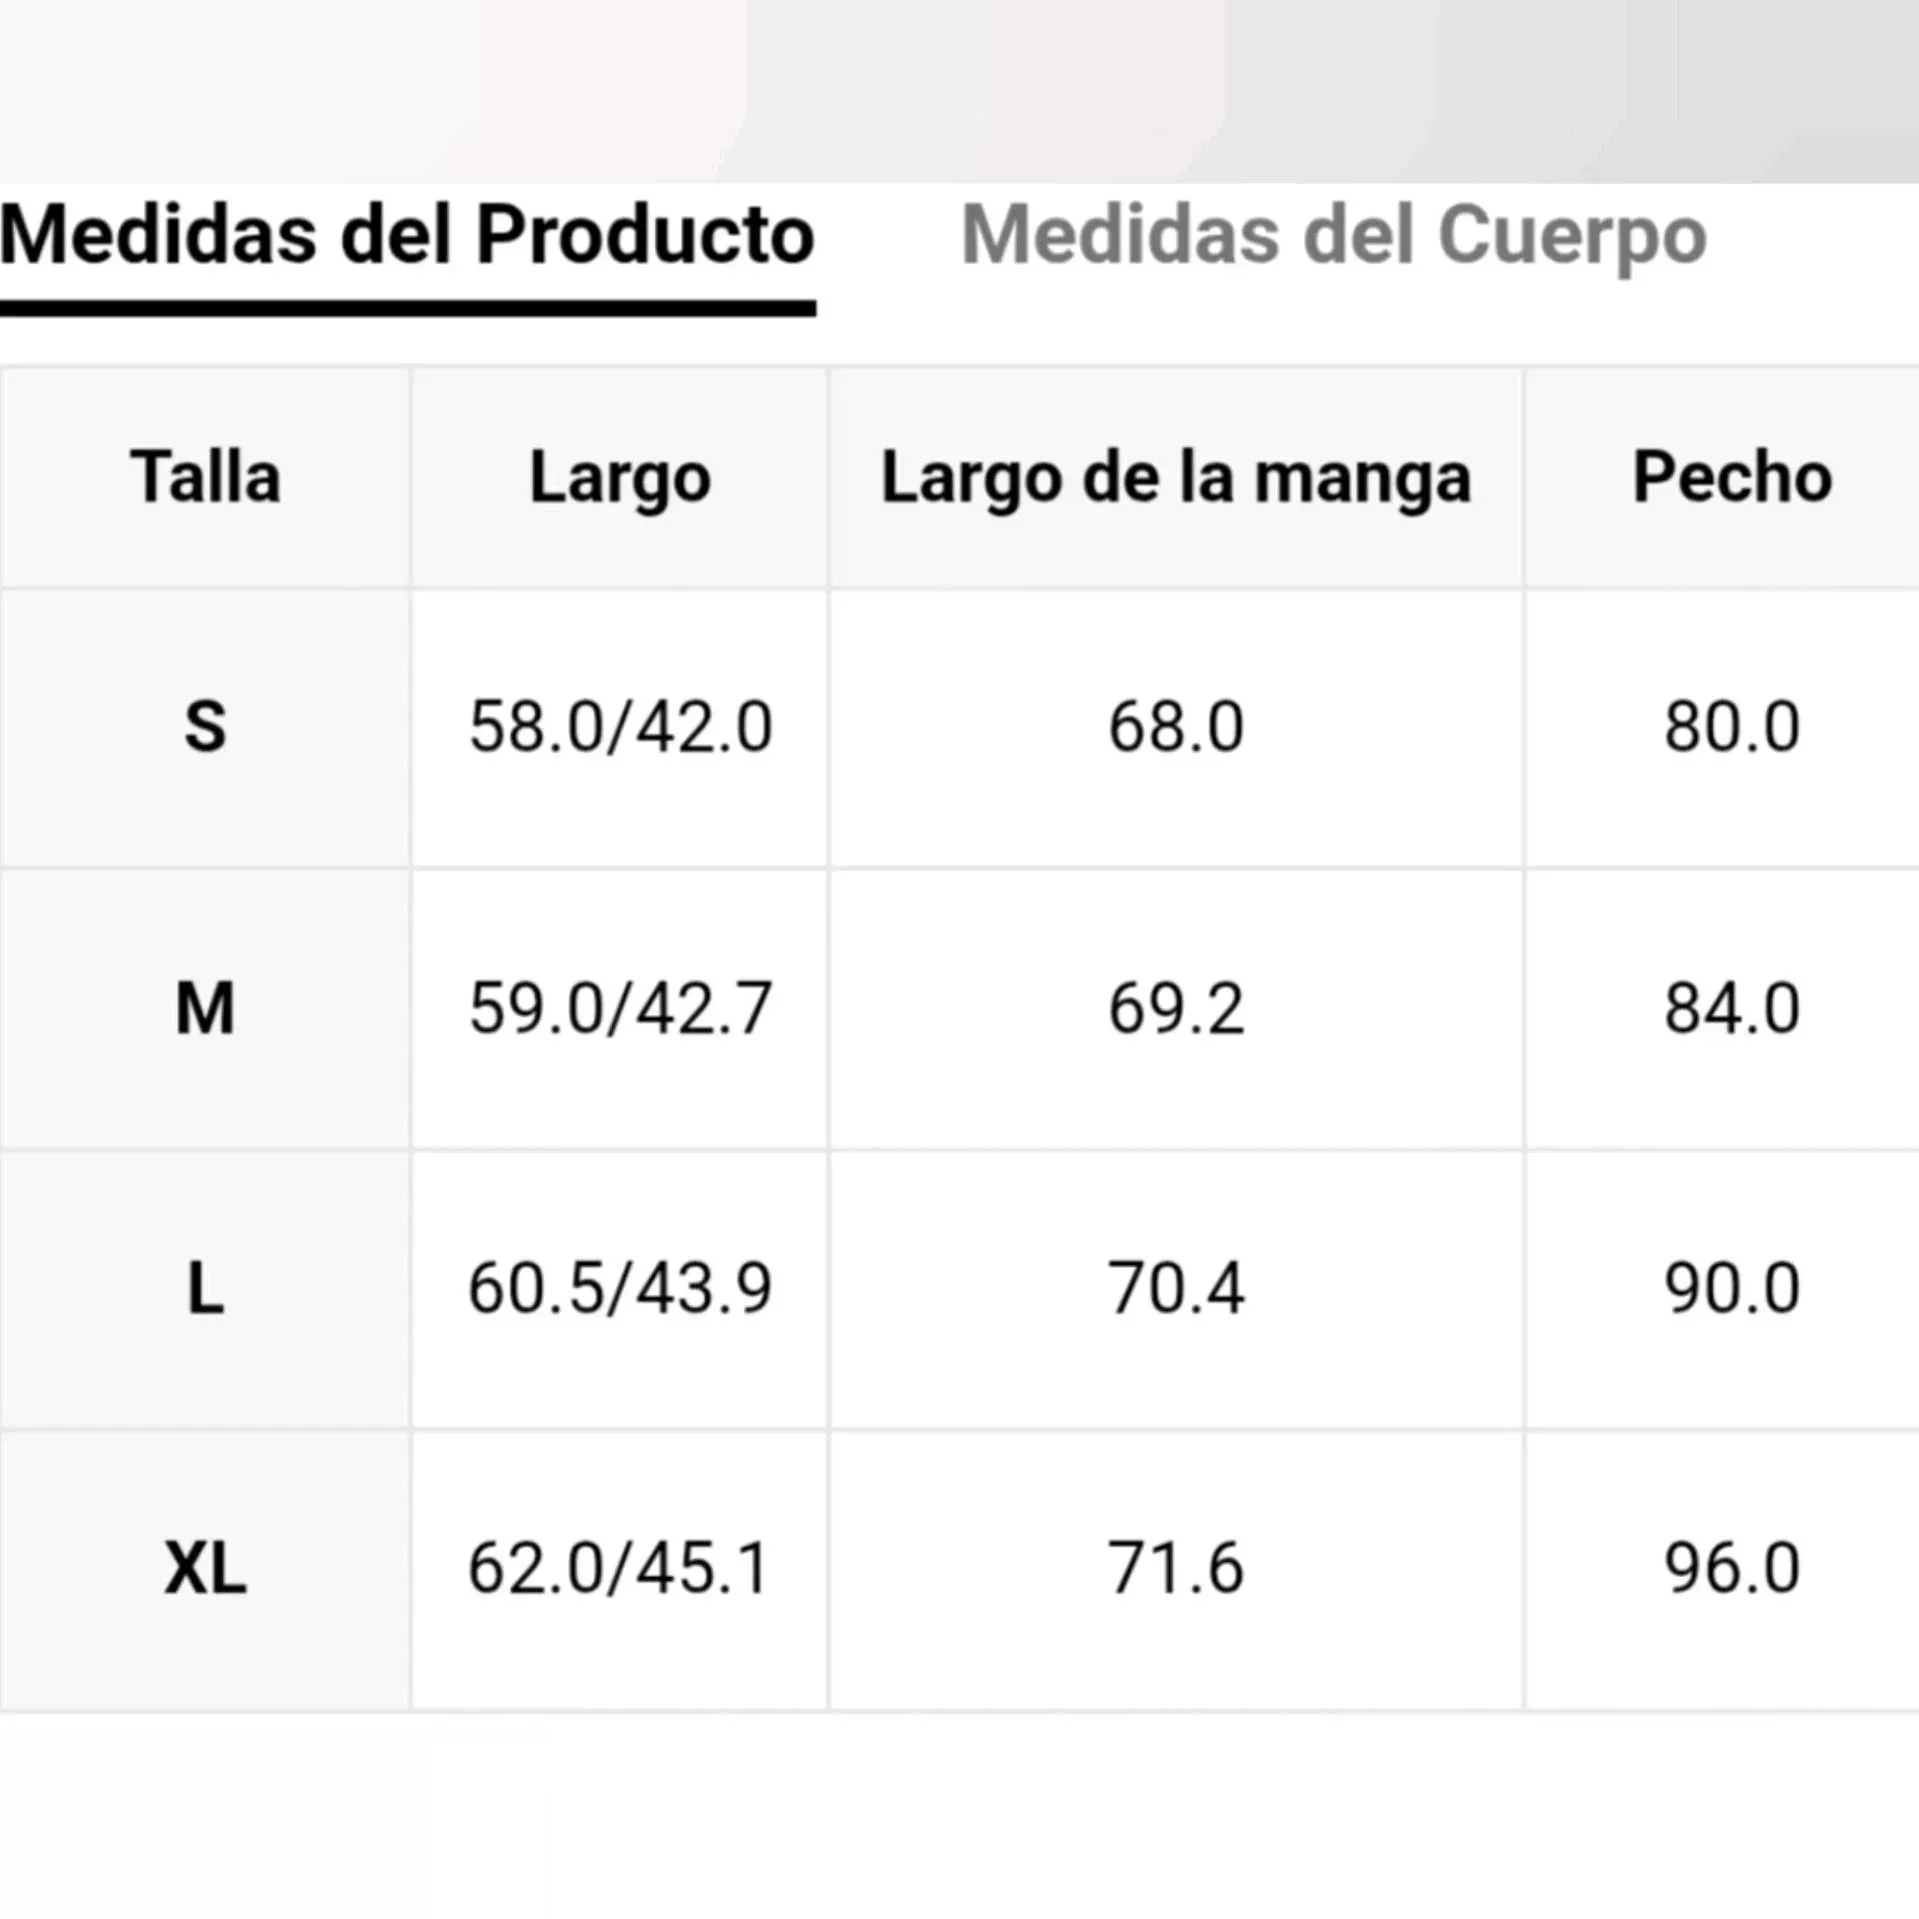The image size is (1919, 1919).
Task: Switch to the Medidas del Cuerpo tab
Action: (1333, 236)
